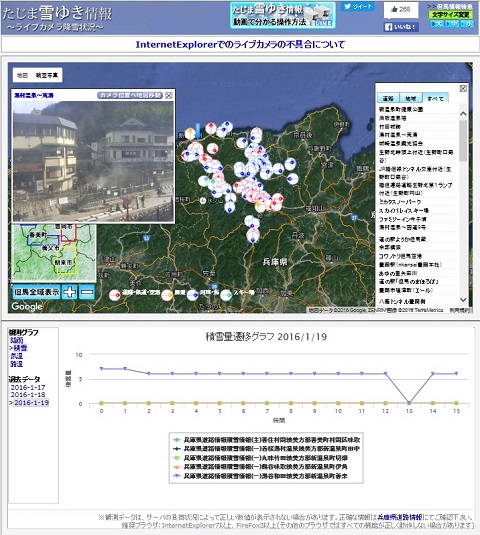Viewport: 480px width, 535px height.
Task: Click the camera list scrollbar thumb
Action: click(463, 140)
